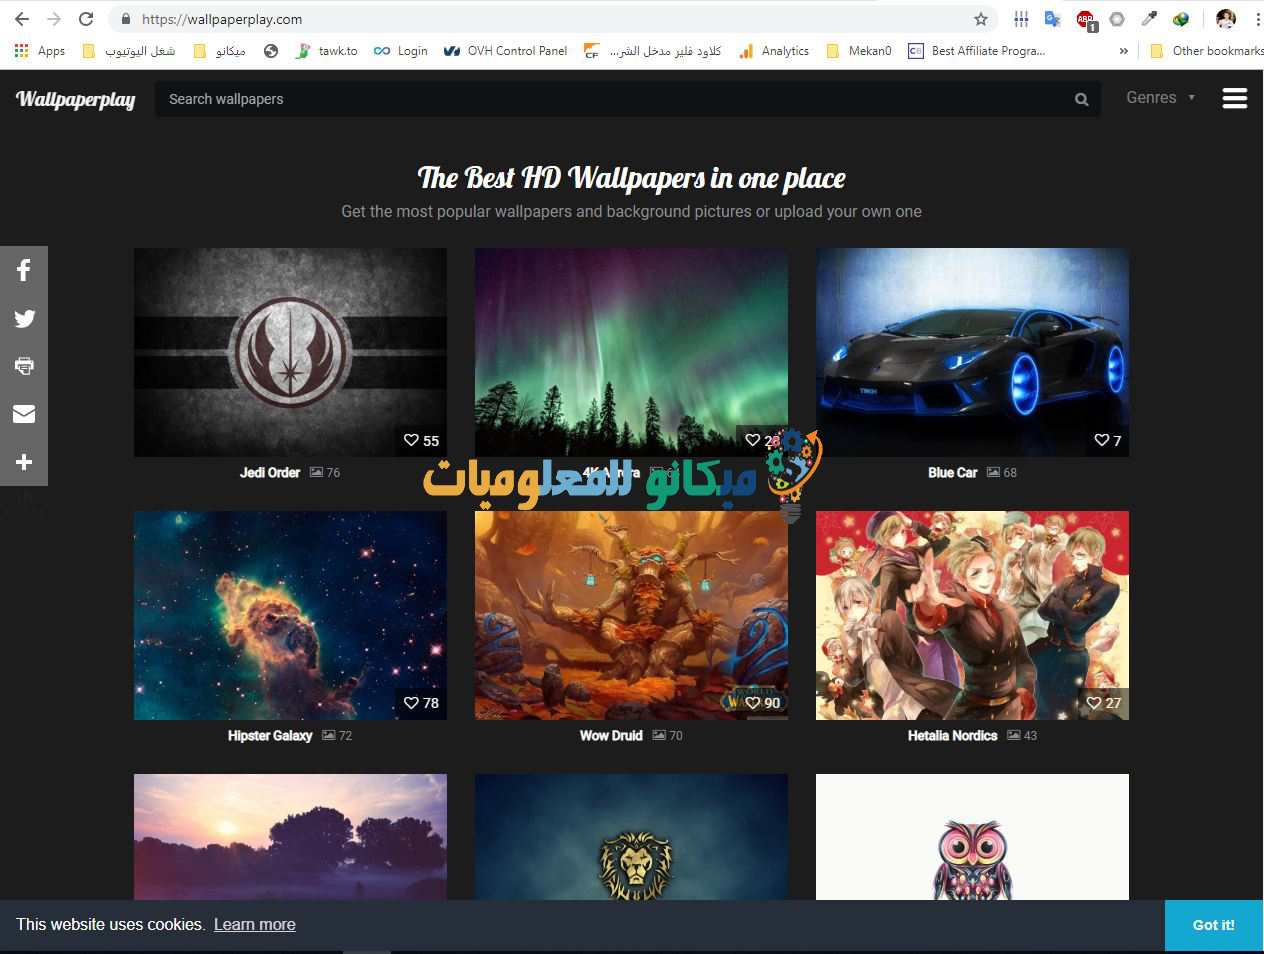Viewport: 1264px width, 954px height.
Task: Like the Jedi Order wallpaper heart
Action: [x=410, y=440]
